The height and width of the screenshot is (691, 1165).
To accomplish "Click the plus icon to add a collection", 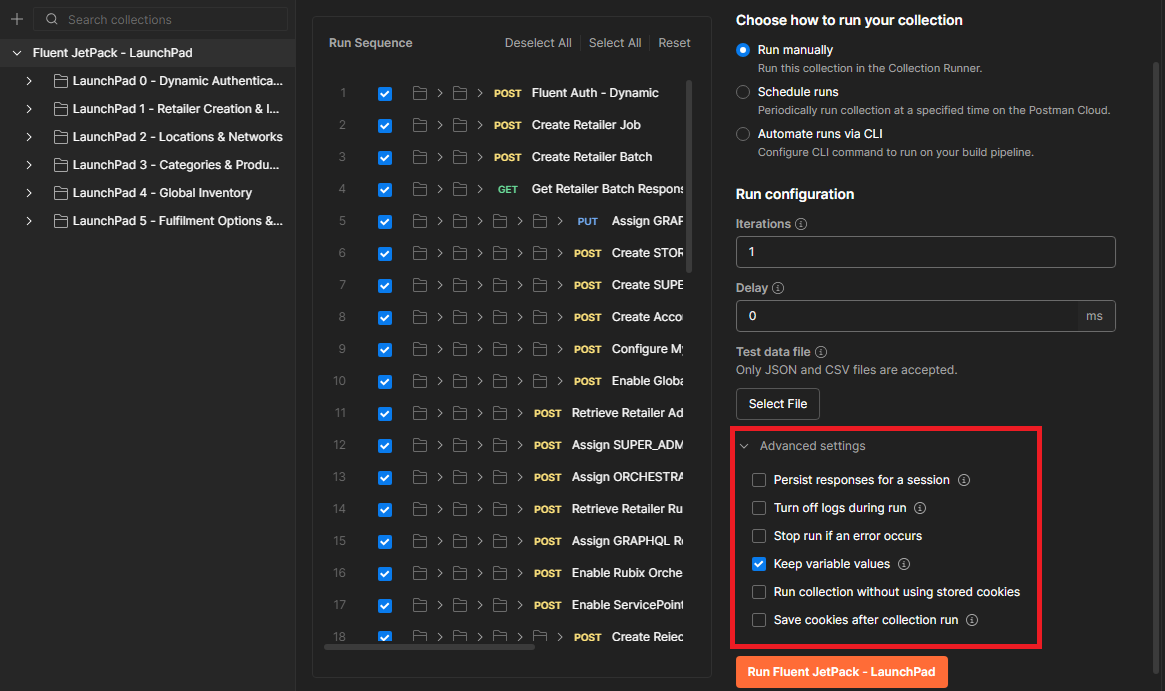I will 16,19.
